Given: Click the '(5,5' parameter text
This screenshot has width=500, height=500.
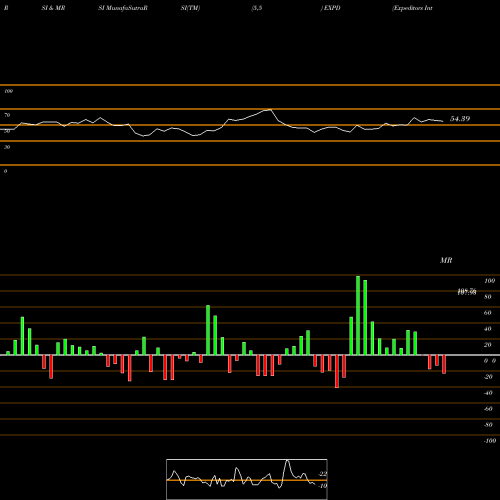Looking at the screenshot, I should [257, 8].
